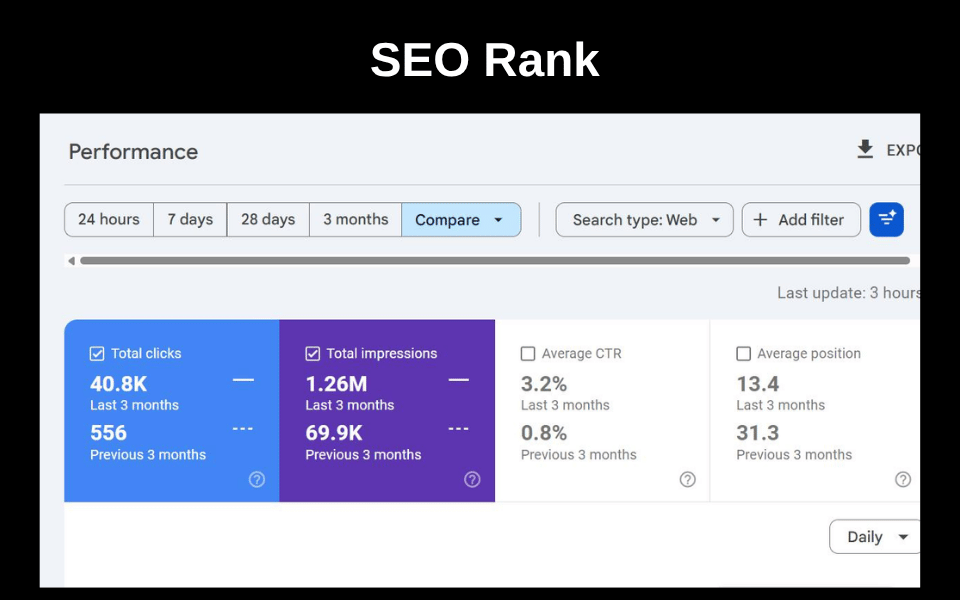
Task: Open help icon on Total impressions card
Action: (472, 479)
